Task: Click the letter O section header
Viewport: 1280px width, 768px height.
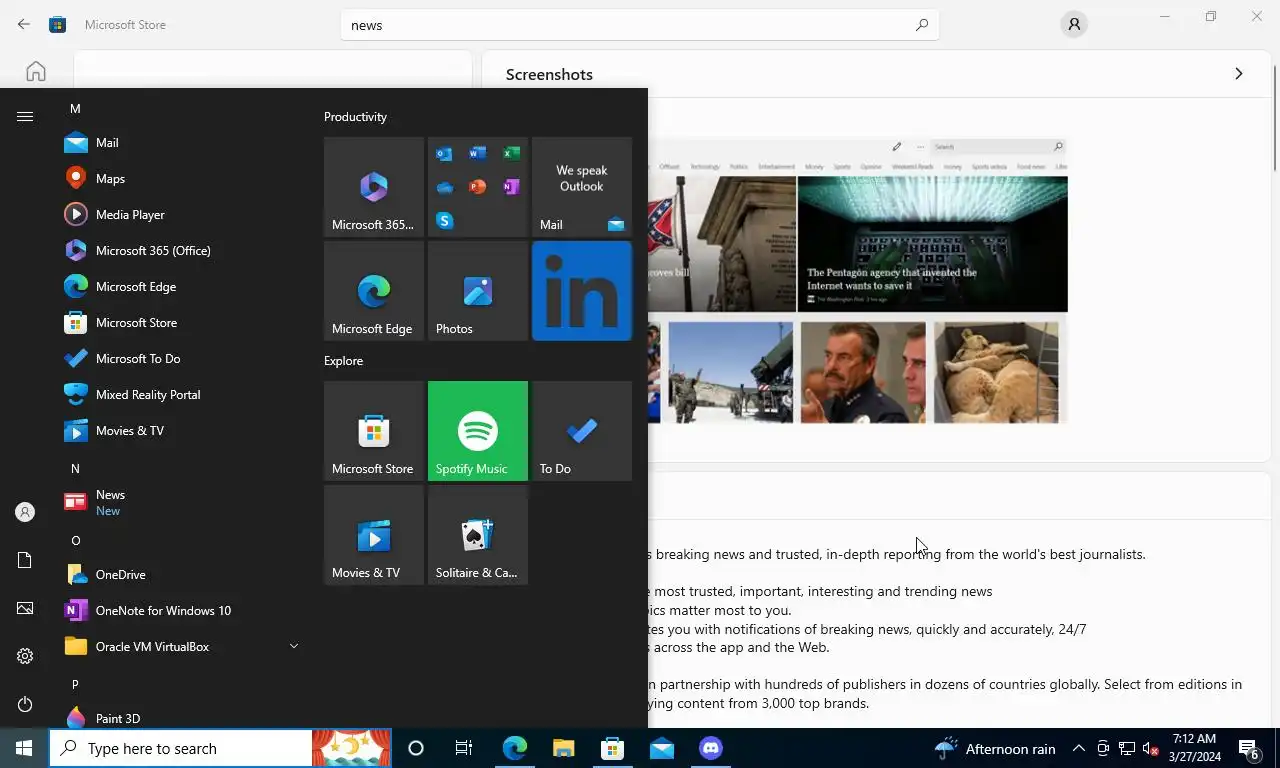Action: pyautogui.click(x=75, y=540)
